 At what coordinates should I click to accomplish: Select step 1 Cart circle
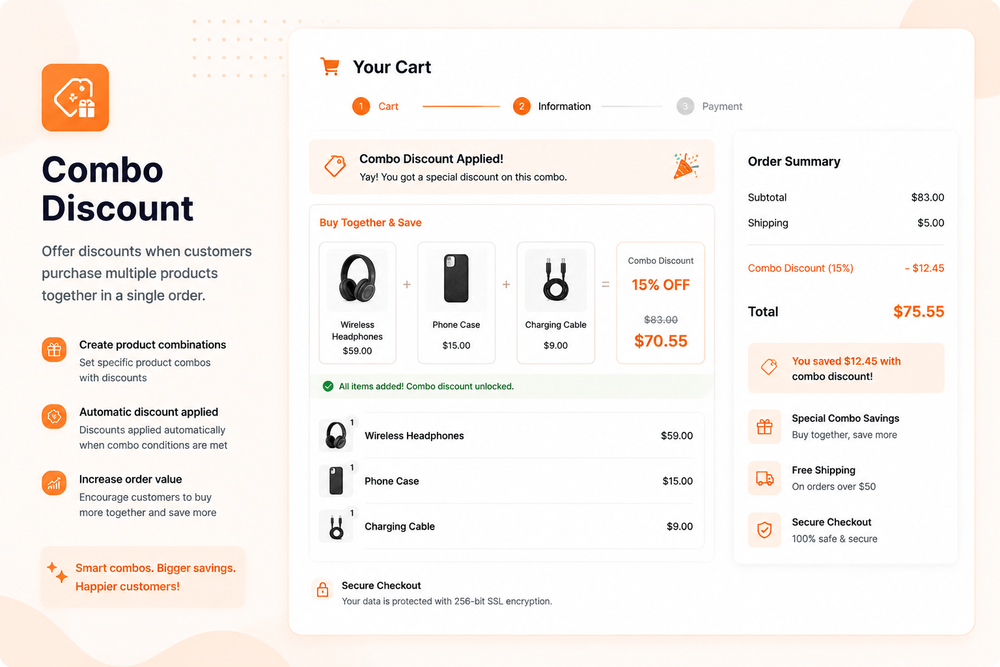[x=361, y=106]
